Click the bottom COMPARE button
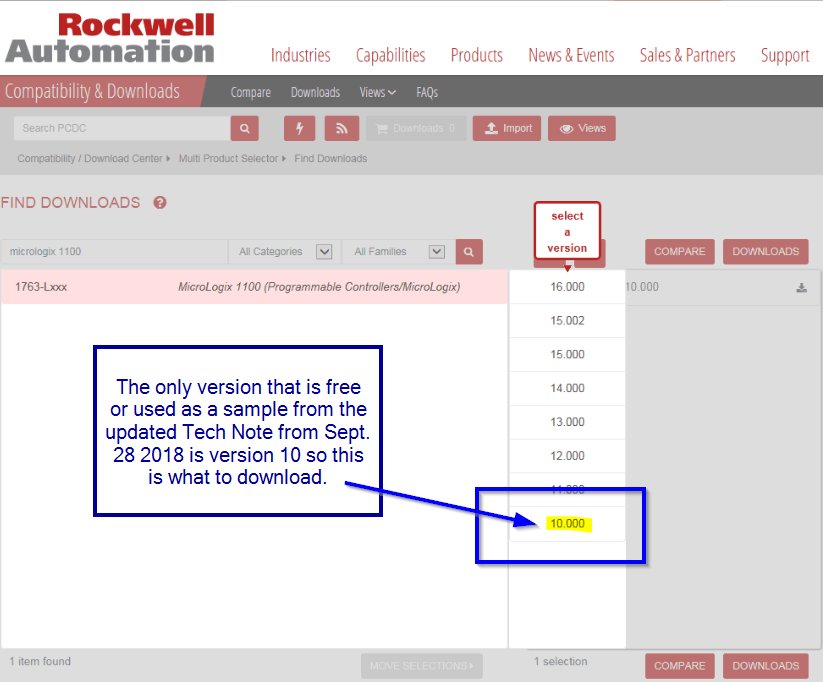Image resolution: width=823 pixels, height=682 pixels. [680, 666]
